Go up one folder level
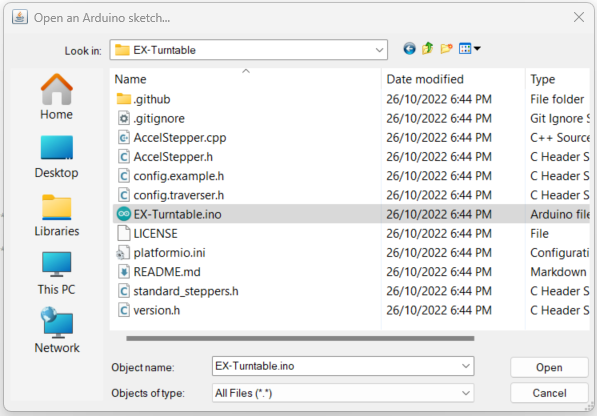Image resolution: width=597 pixels, height=416 pixels. 428,48
